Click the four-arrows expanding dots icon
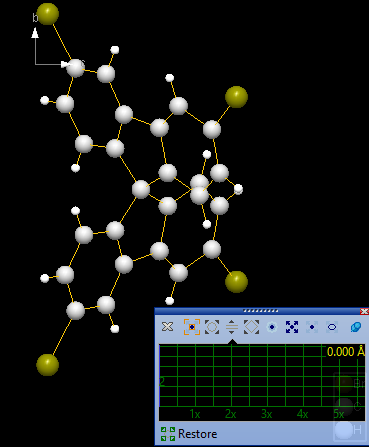This screenshot has height=447, width=369. tap(292, 327)
